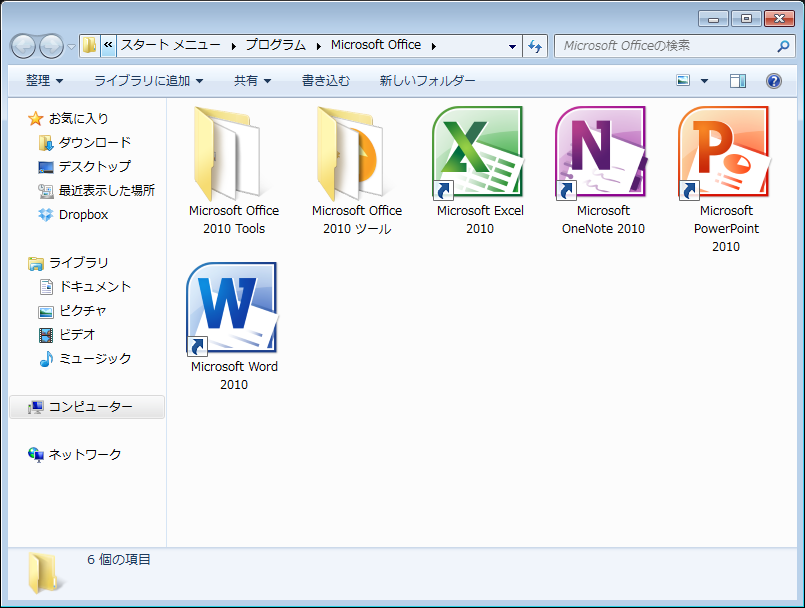Select the Microsoft Office 2010 ツール folder

pos(352,153)
